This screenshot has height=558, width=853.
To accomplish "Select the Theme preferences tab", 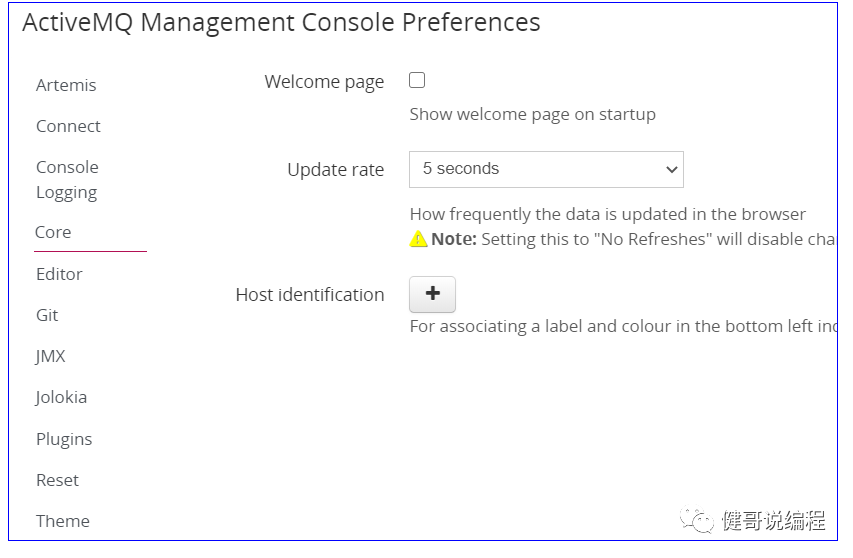I will pyautogui.click(x=63, y=521).
